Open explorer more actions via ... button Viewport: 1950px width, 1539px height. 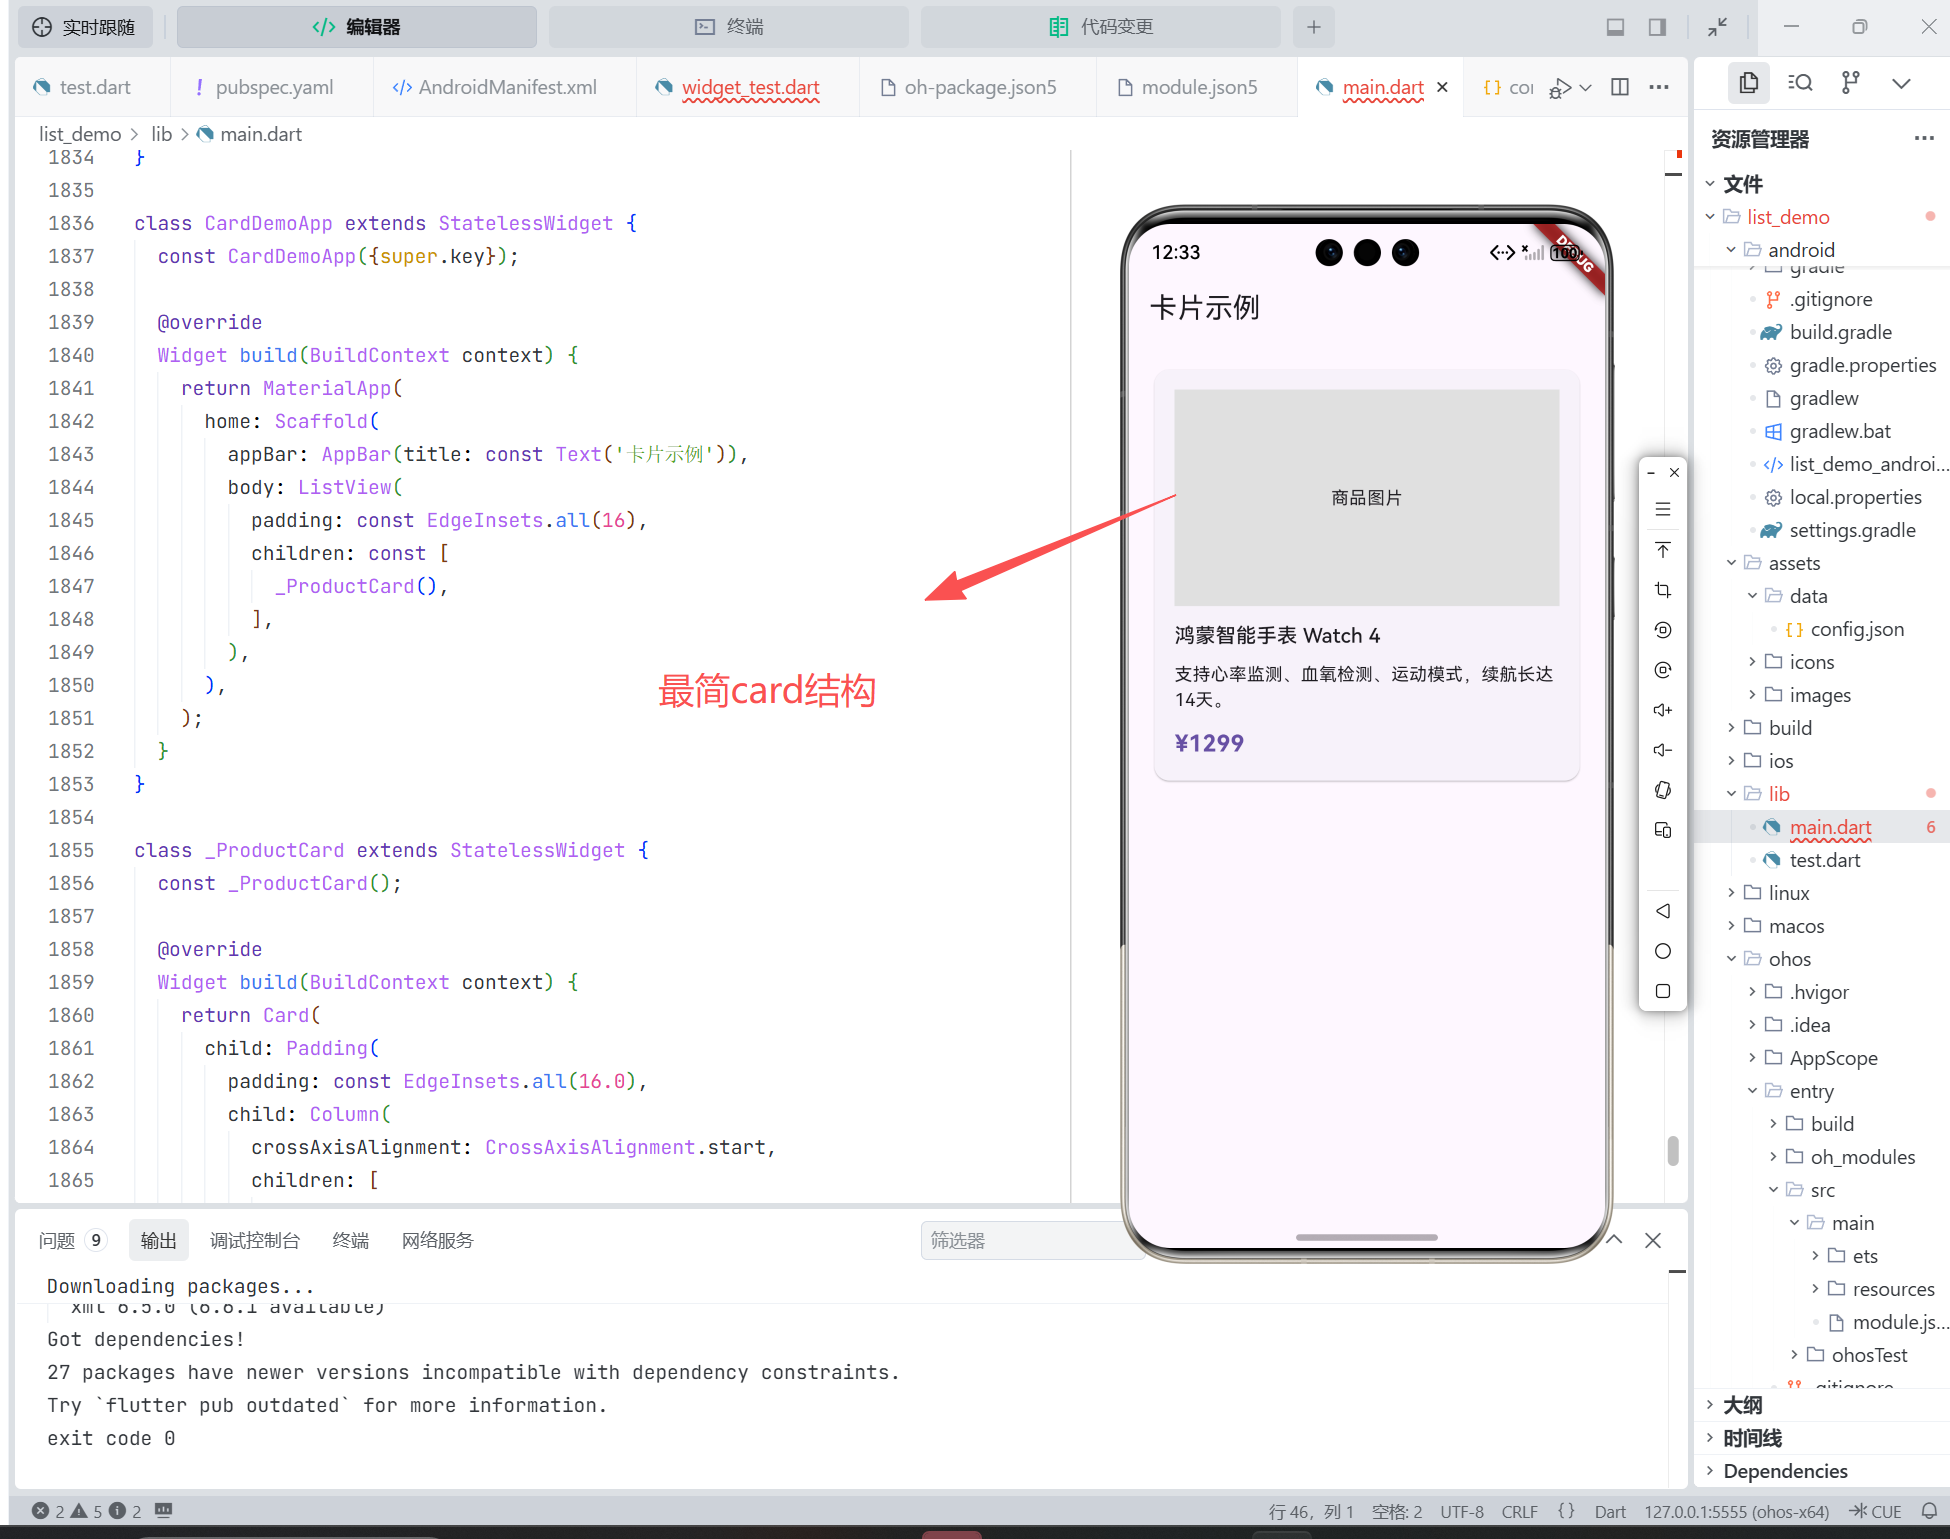tap(1924, 138)
